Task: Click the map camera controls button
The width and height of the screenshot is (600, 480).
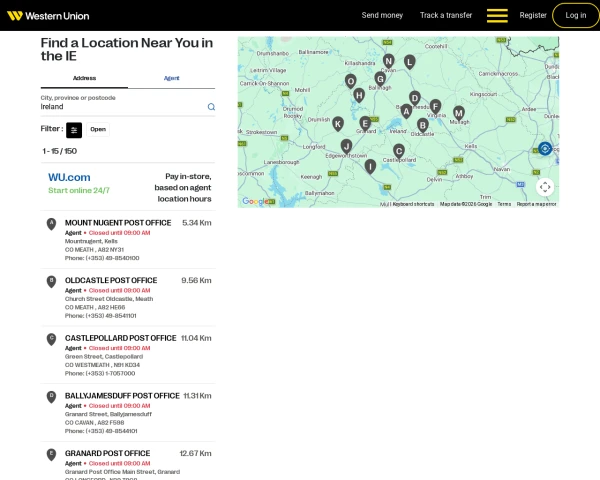Action: point(545,187)
